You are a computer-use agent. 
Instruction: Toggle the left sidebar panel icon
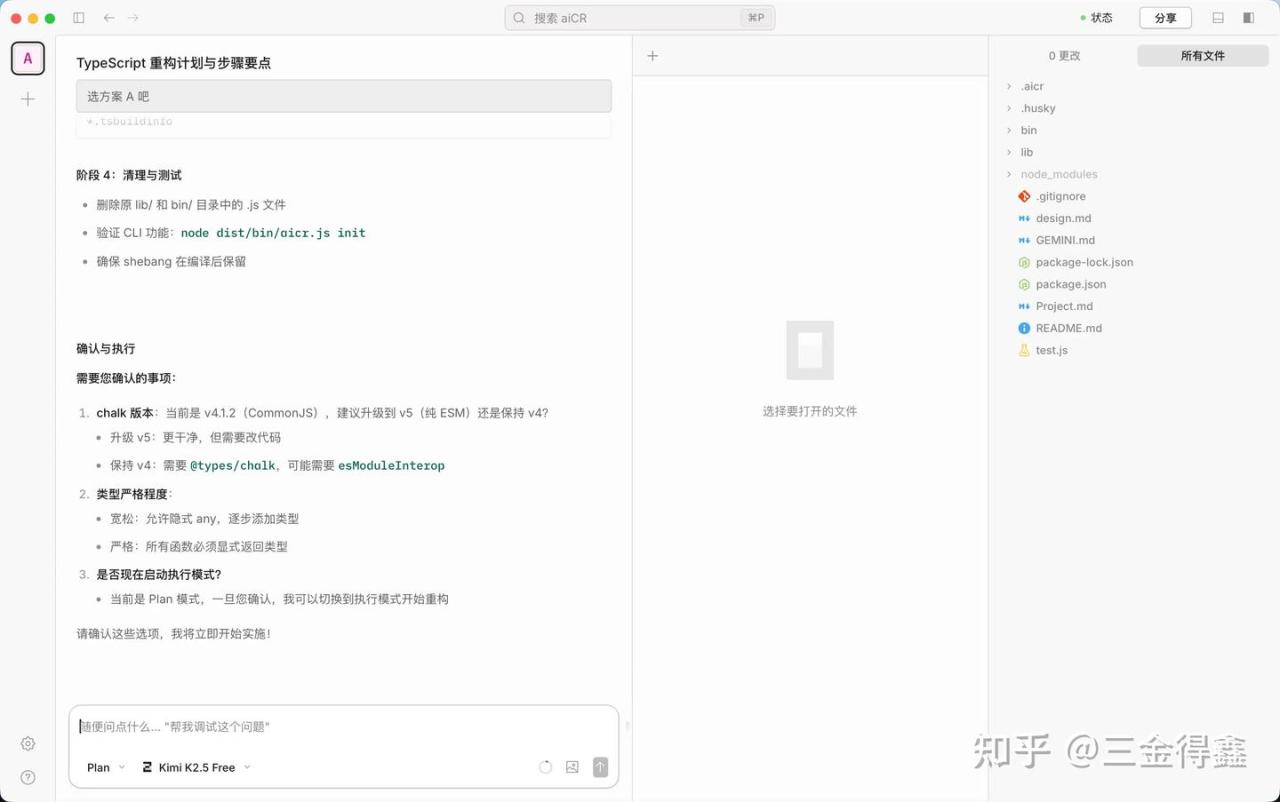click(79, 18)
